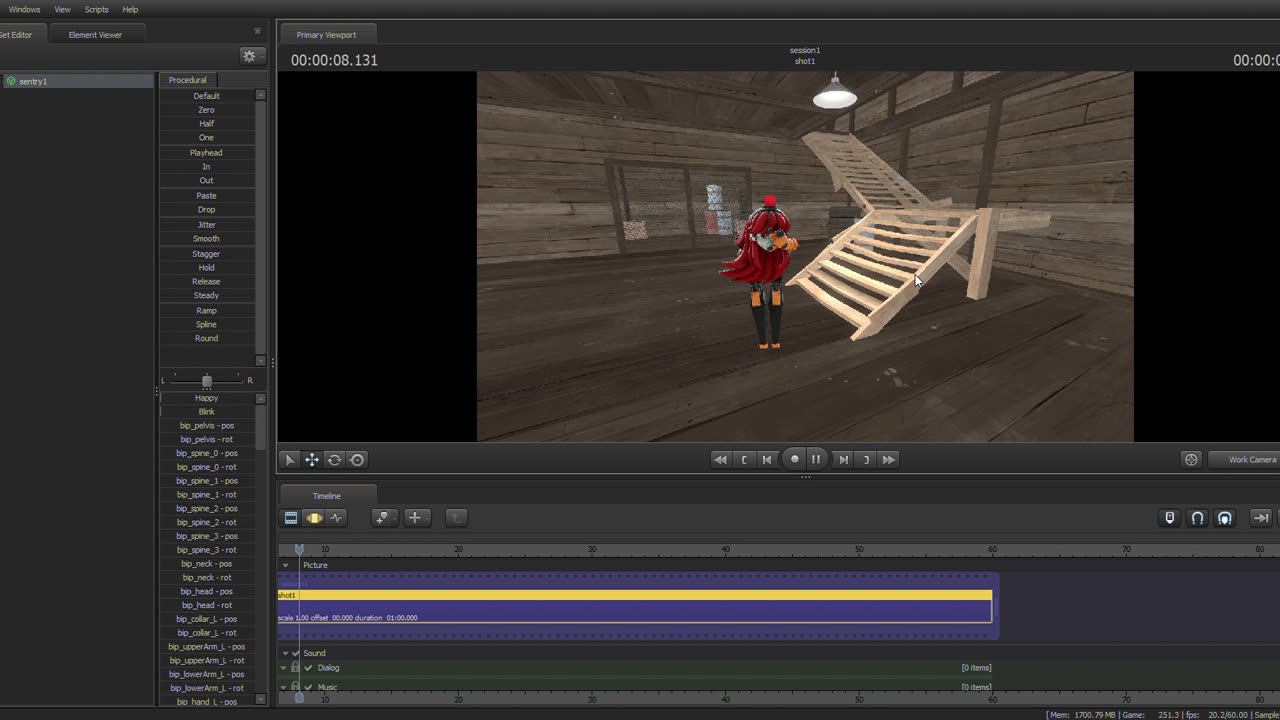Select the bip_pelvis - pos control
1280x720 pixels.
coord(206,426)
